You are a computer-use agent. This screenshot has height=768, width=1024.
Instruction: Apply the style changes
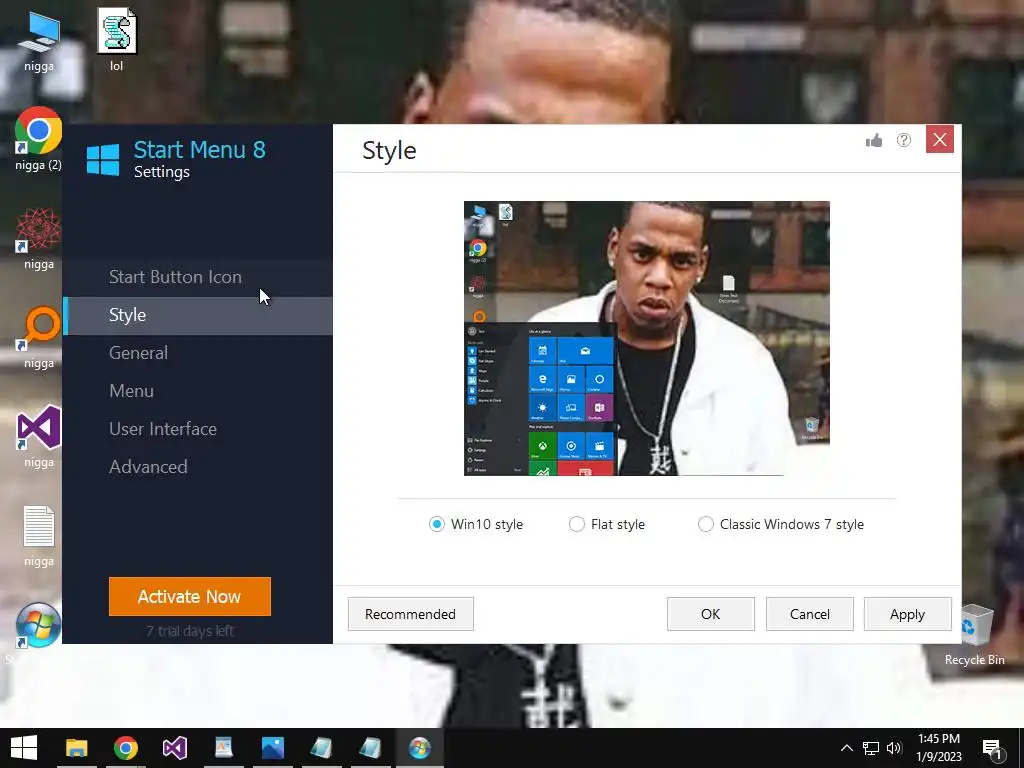(x=908, y=614)
